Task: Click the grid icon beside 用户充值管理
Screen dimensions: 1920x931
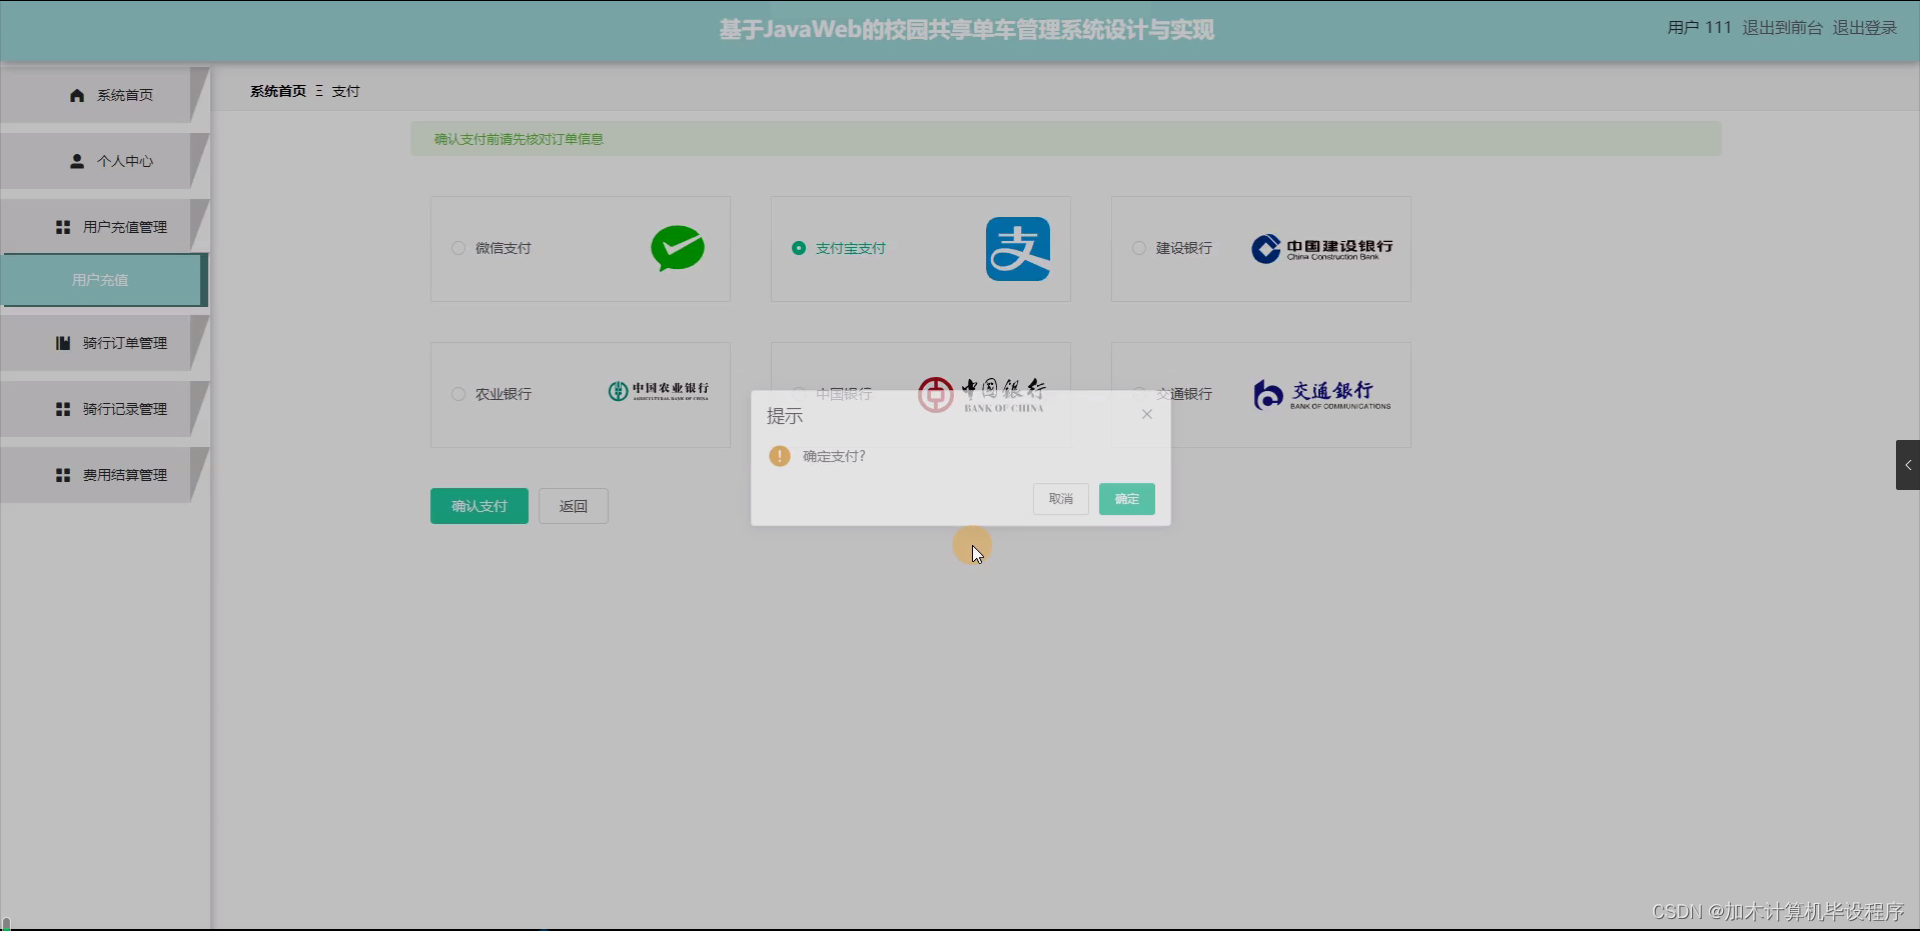Action: coord(61,226)
